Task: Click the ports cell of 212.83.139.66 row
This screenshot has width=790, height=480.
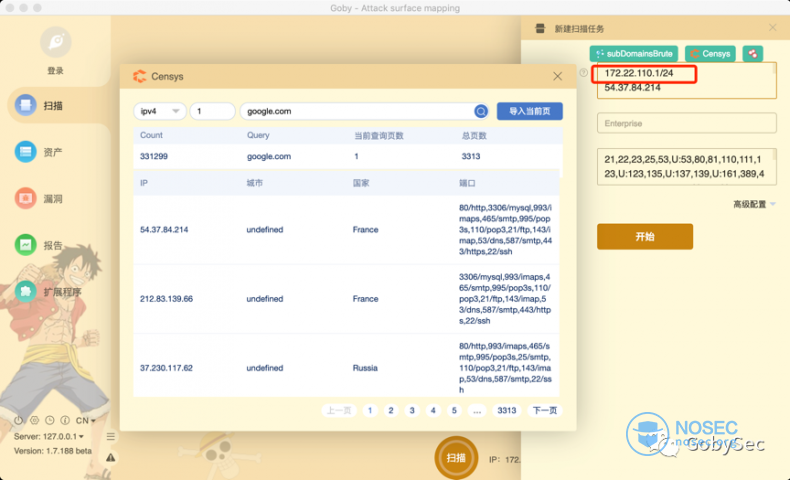Action: [x=505, y=299]
